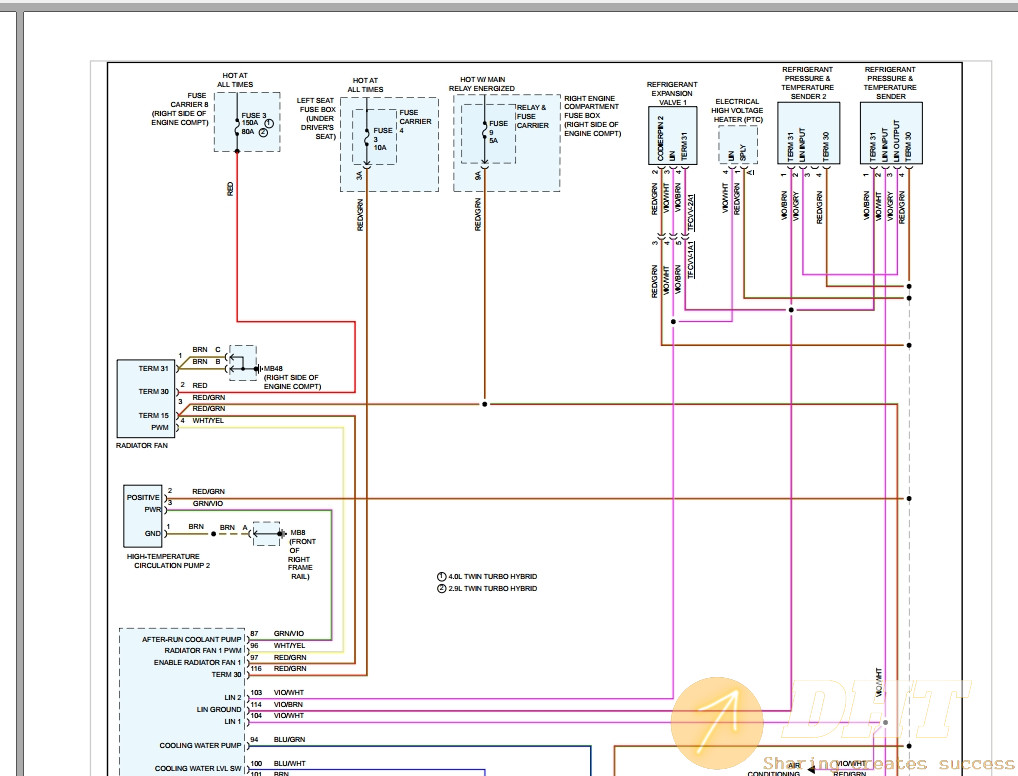
Task: Click the "PWR" terminal of circulation pump
Action: pos(152,510)
